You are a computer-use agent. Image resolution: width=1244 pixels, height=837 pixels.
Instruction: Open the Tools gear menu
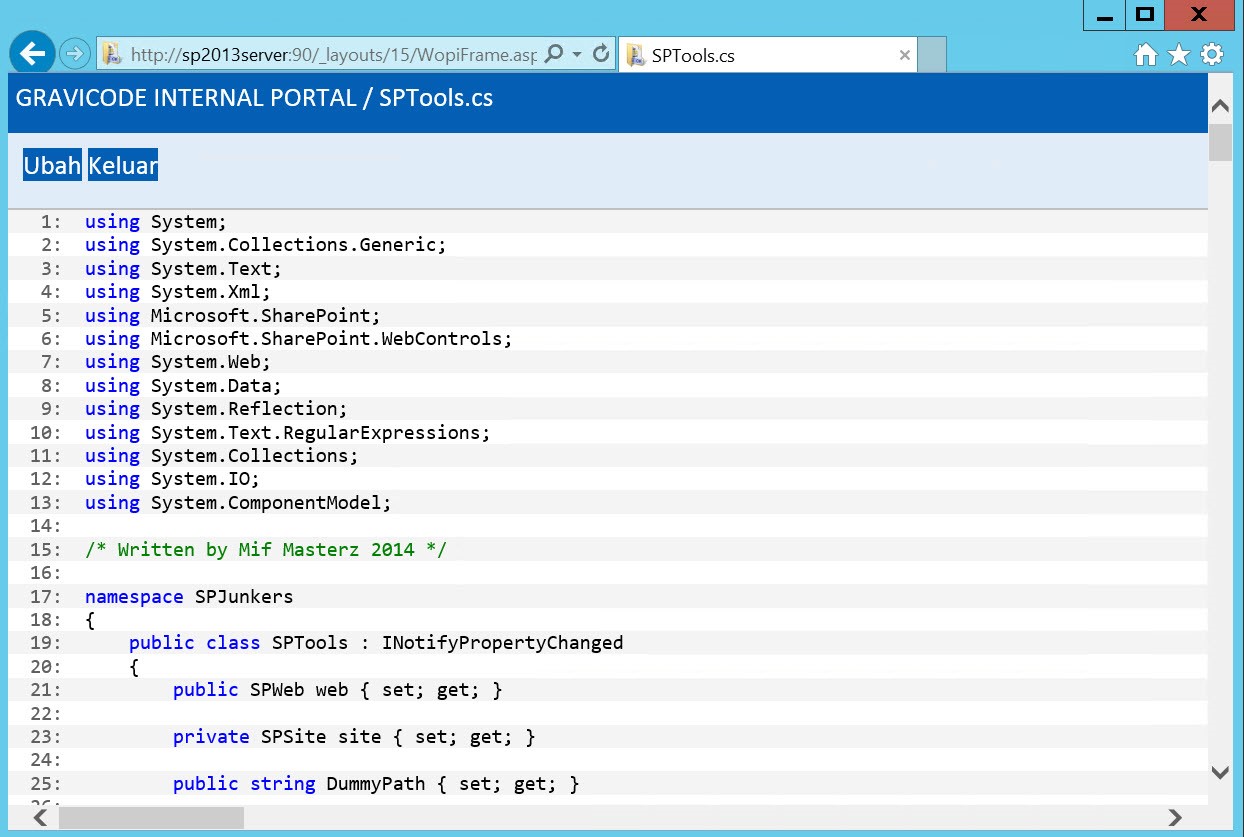click(x=1212, y=55)
